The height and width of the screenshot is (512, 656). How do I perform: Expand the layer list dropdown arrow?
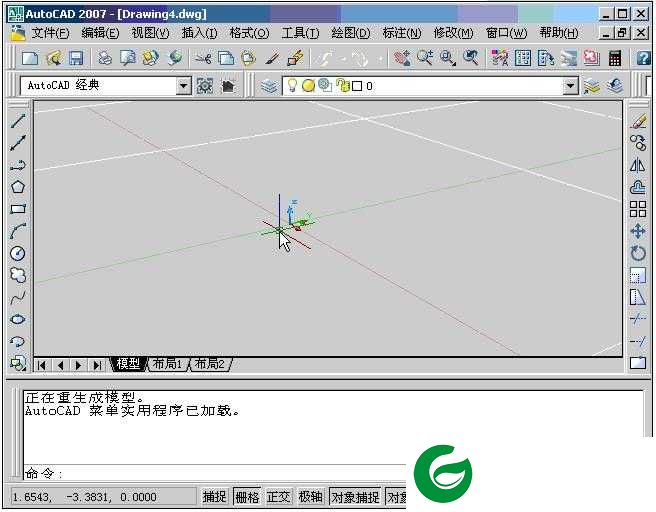570,86
